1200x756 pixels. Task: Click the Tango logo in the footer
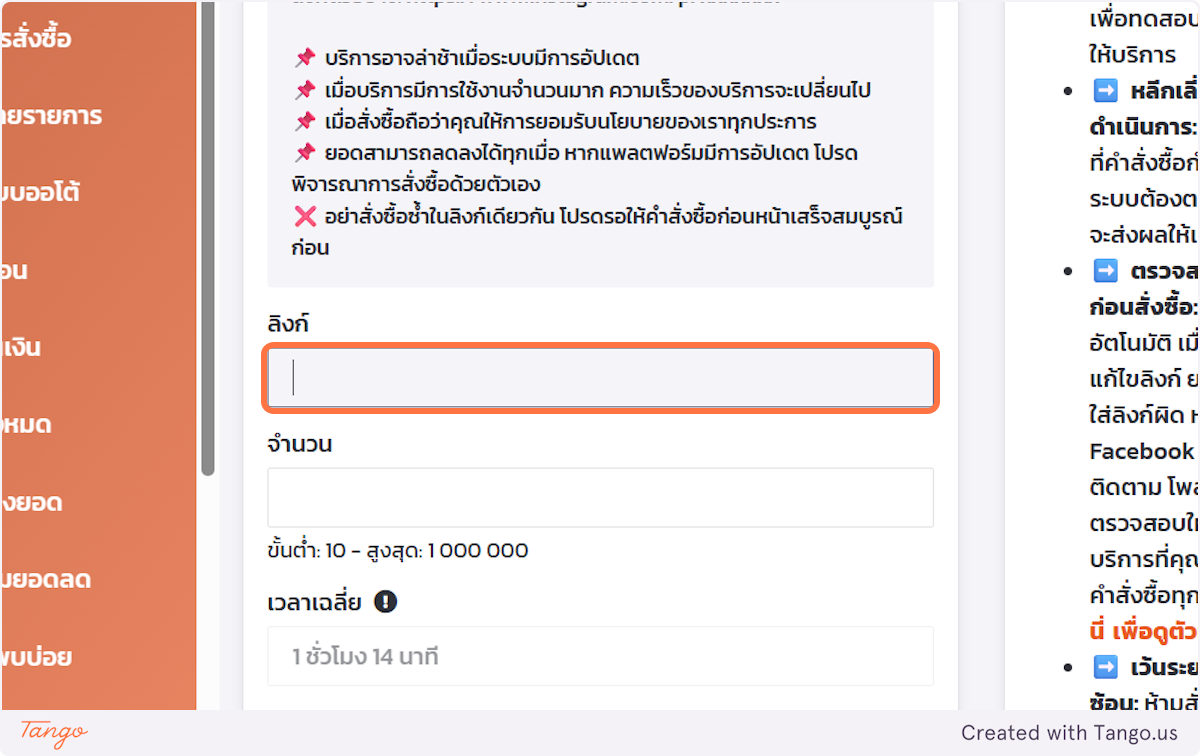tap(54, 732)
